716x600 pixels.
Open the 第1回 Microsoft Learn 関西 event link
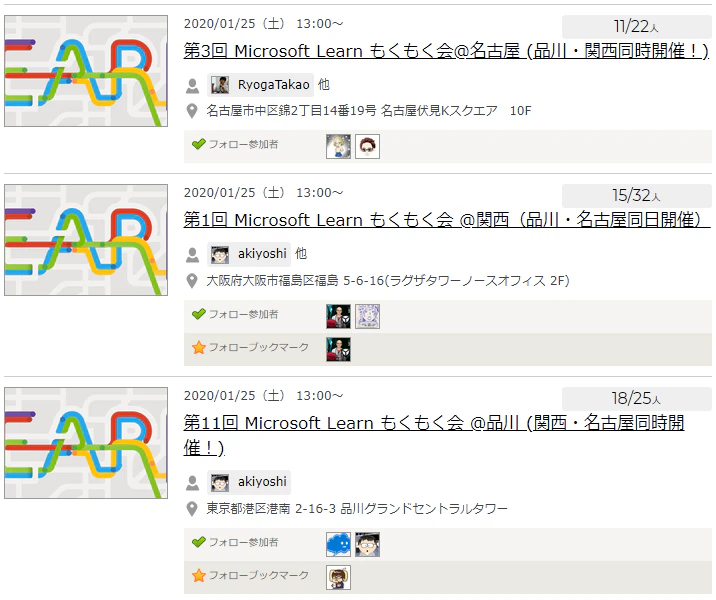[447, 220]
